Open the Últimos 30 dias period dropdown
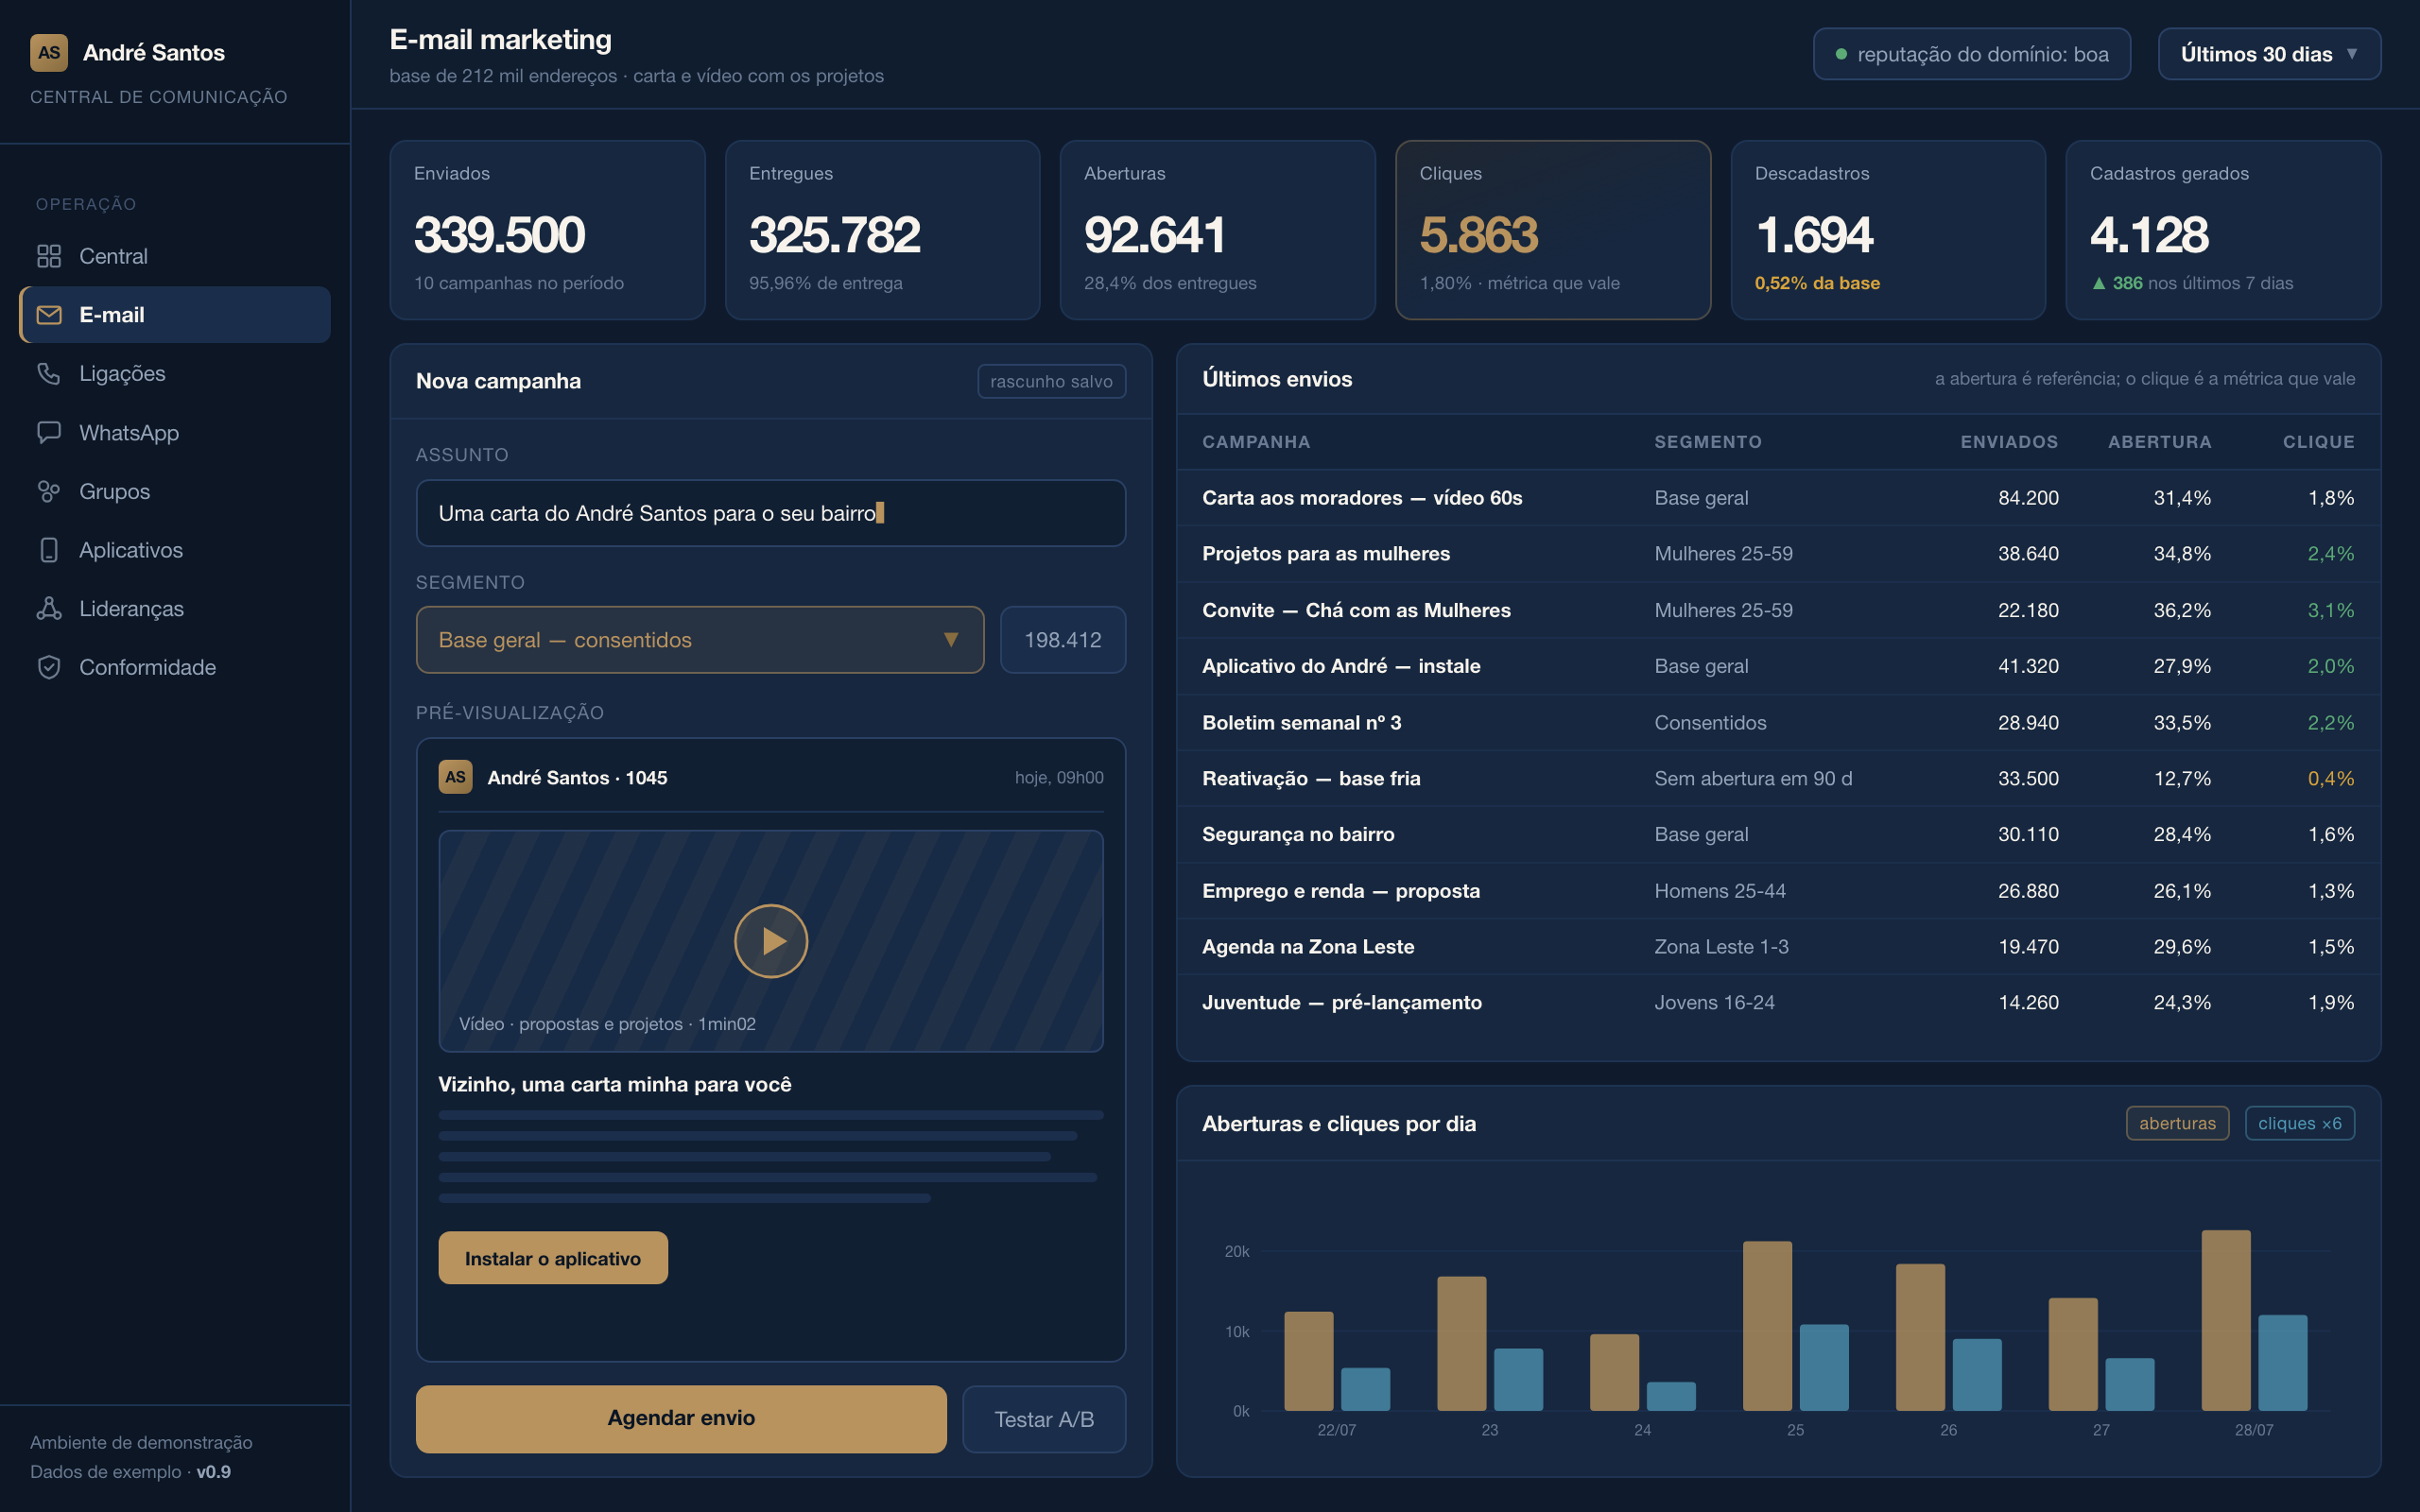Image resolution: width=2420 pixels, height=1512 pixels. [x=2269, y=54]
